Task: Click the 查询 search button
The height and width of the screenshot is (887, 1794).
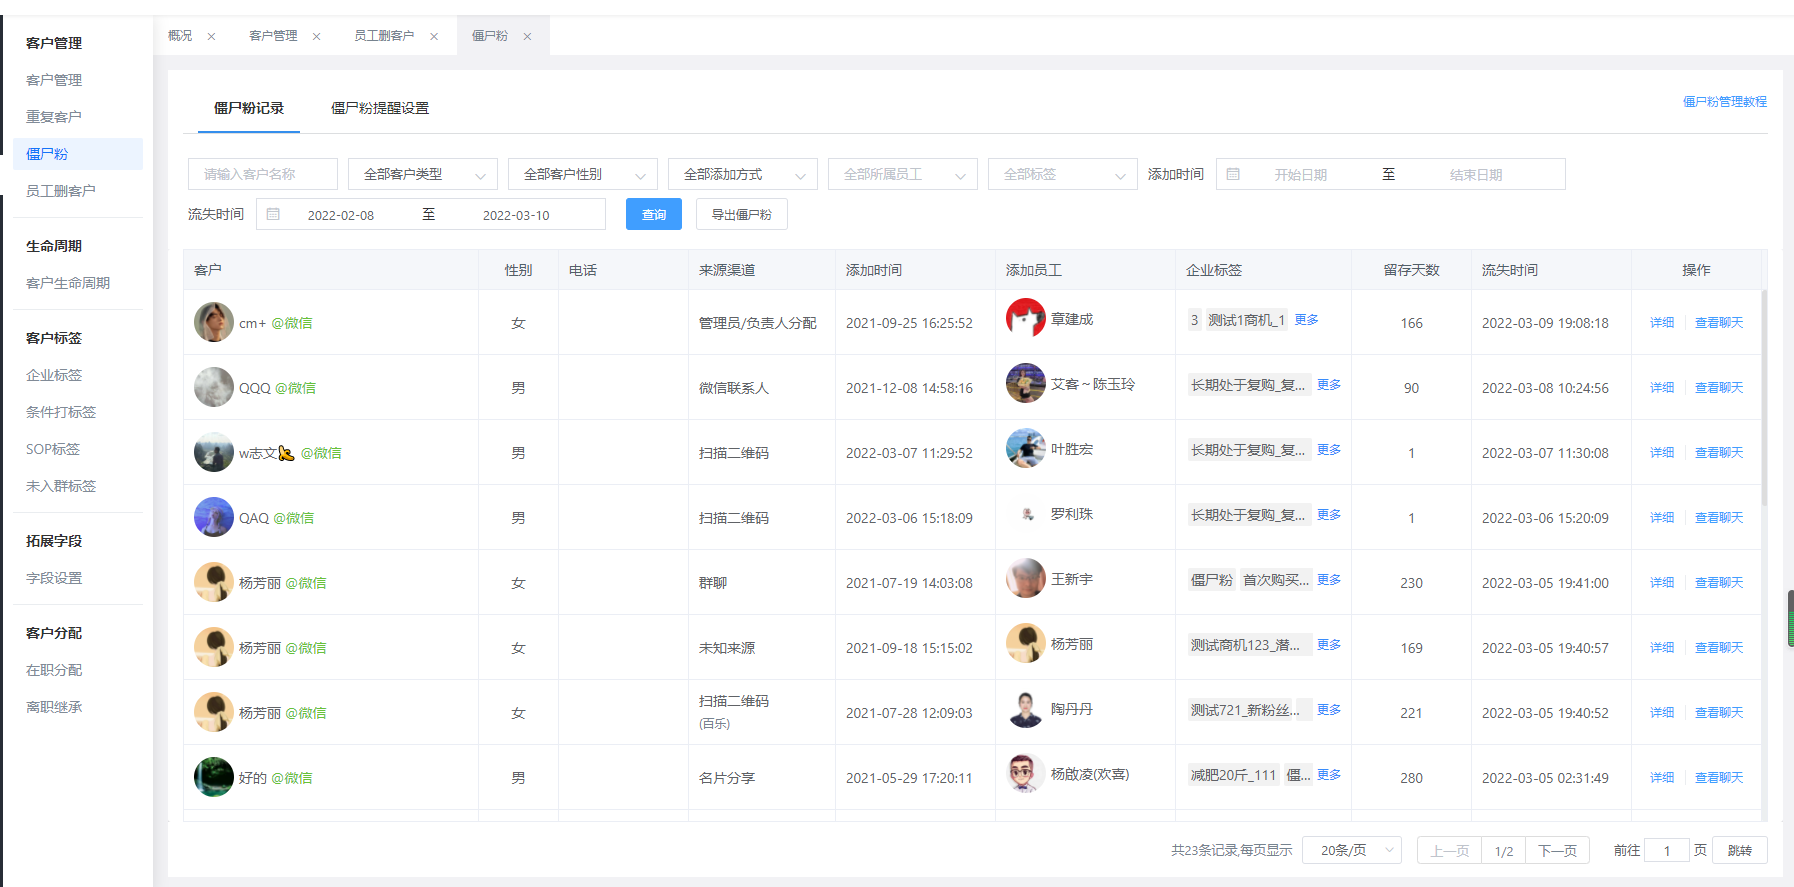Action: 653,214
